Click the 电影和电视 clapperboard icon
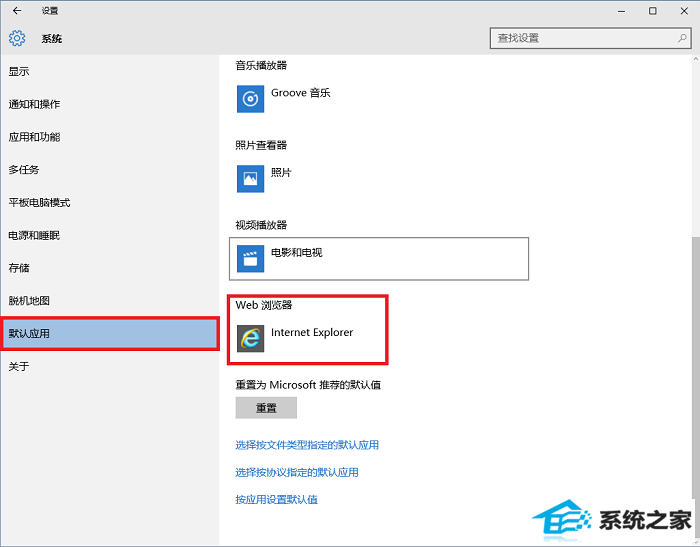The height and width of the screenshot is (547, 700). click(x=250, y=259)
